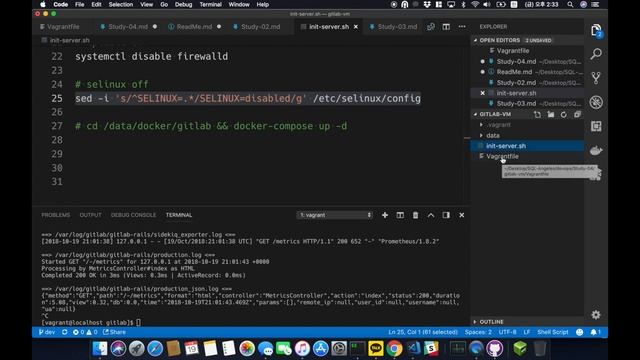Expand the Outline section
Image resolution: width=640 pixels, height=360 pixels.
coord(491,322)
